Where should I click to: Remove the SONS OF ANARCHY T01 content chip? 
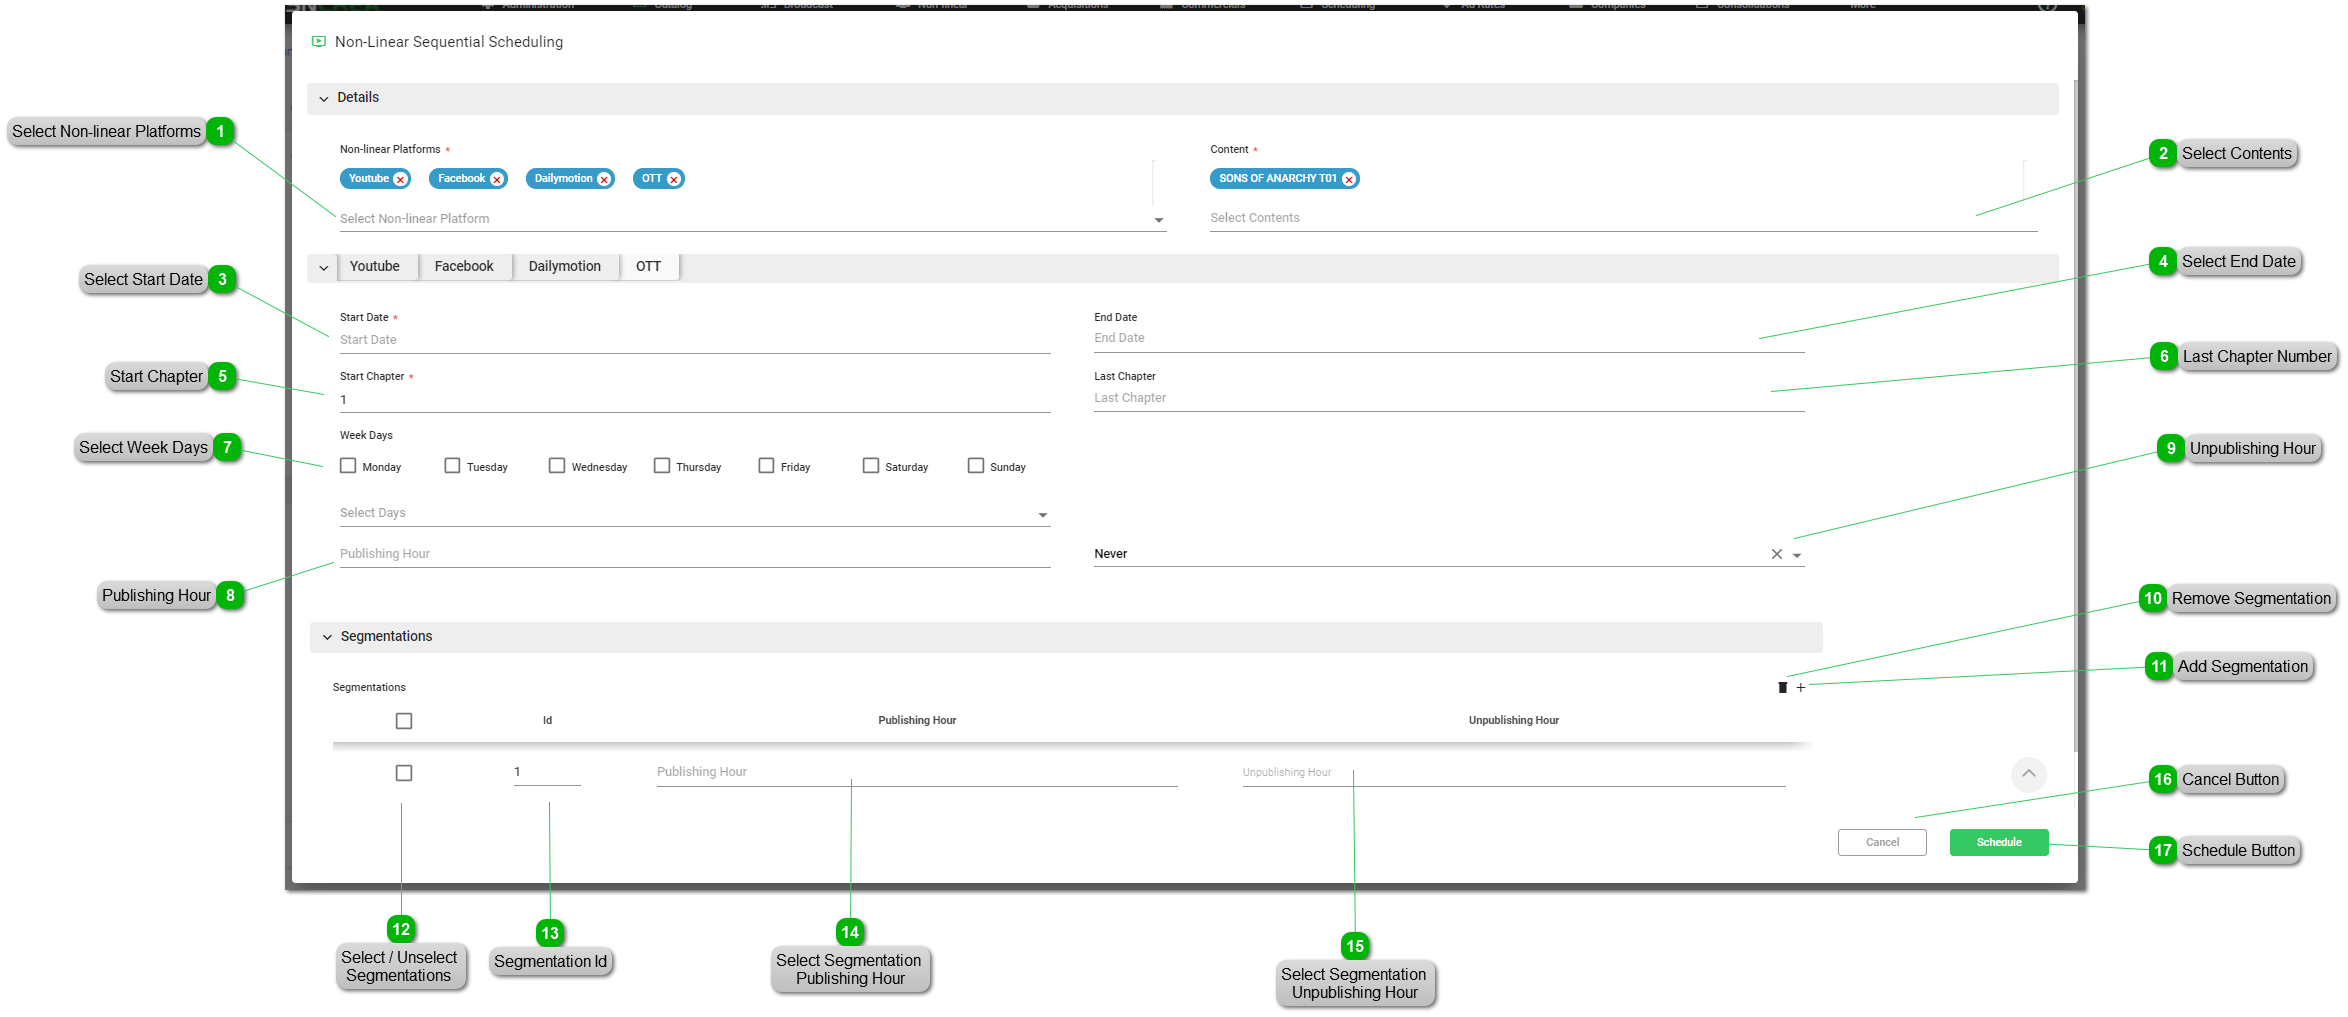pyautogui.click(x=1349, y=179)
